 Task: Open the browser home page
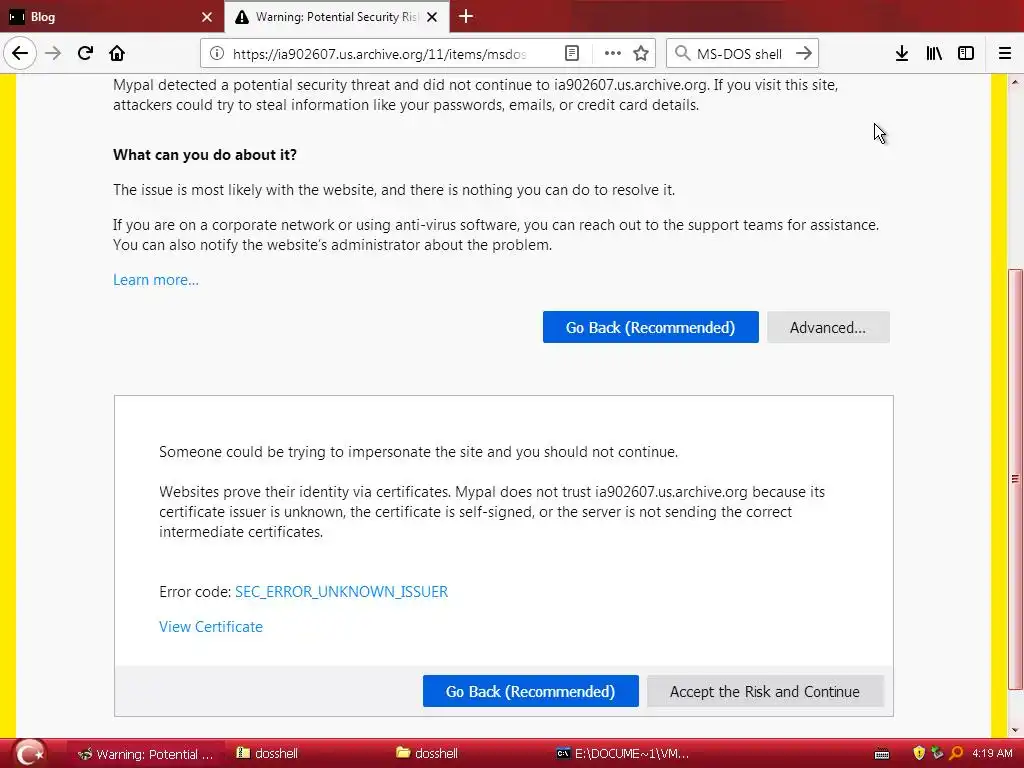coord(117,53)
